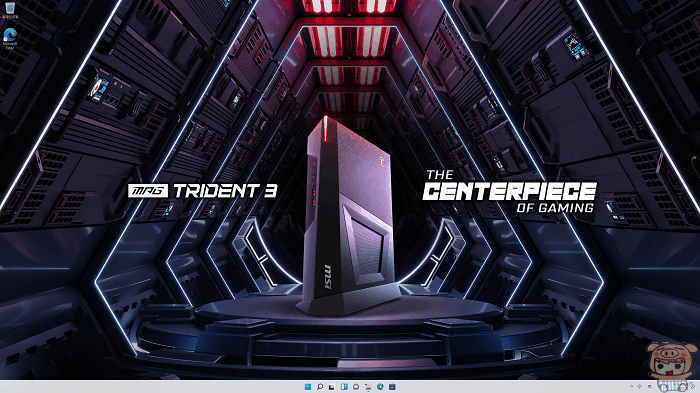Launch Microsoft Edge from the taskbar
Viewport: 700px width, 393px height.
(380, 387)
